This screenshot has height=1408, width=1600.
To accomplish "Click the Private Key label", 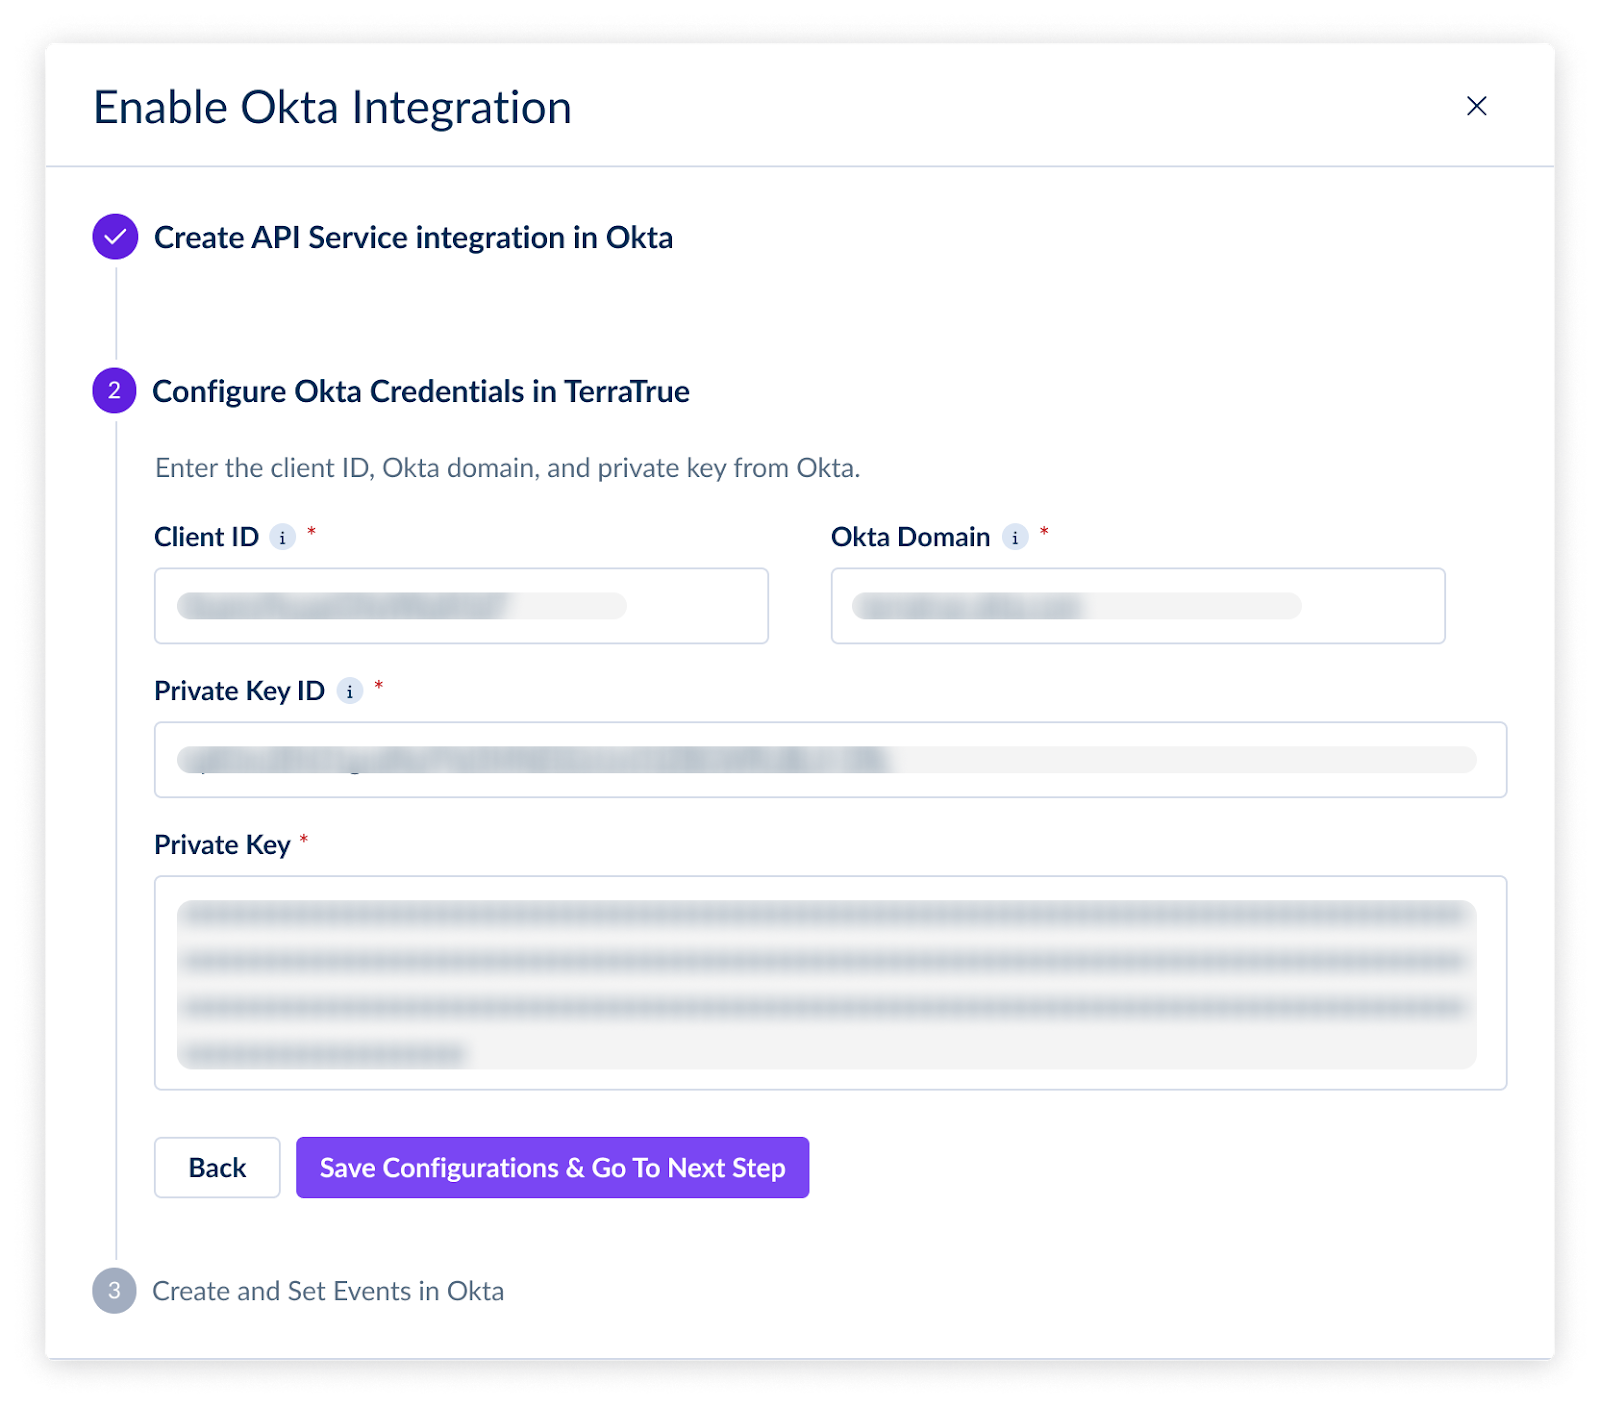I will pyautogui.click(x=222, y=845).
